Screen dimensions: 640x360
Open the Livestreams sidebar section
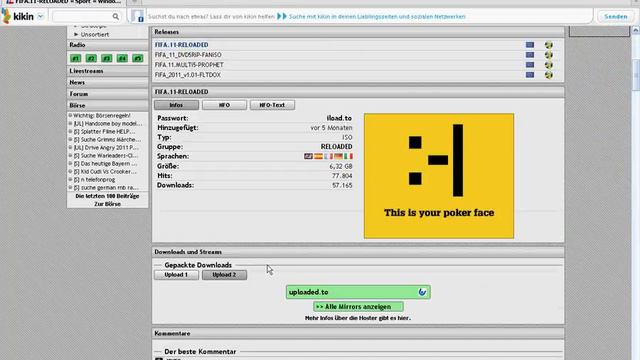pyautogui.click(x=107, y=71)
